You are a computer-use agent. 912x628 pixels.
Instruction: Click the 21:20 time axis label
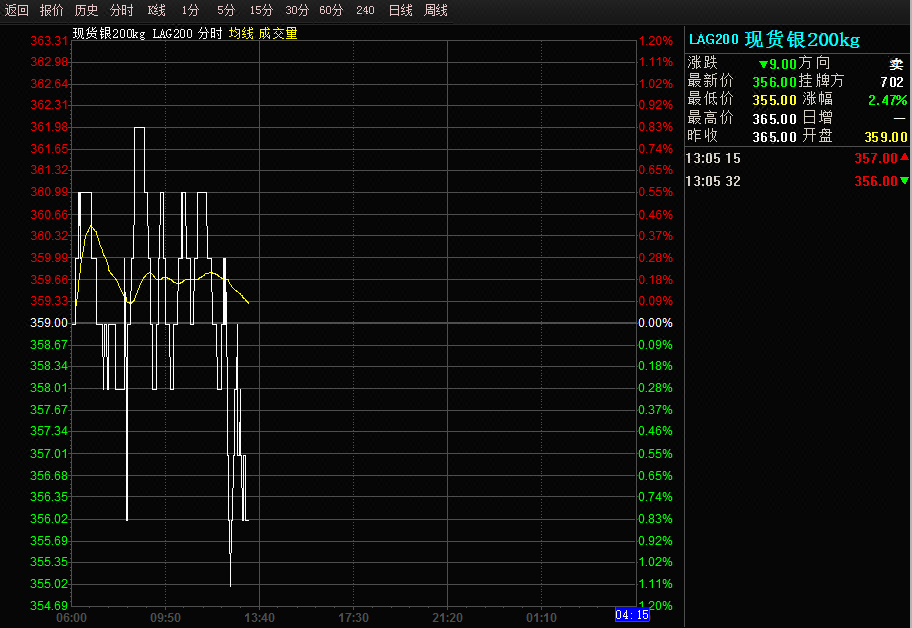pos(447,618)
